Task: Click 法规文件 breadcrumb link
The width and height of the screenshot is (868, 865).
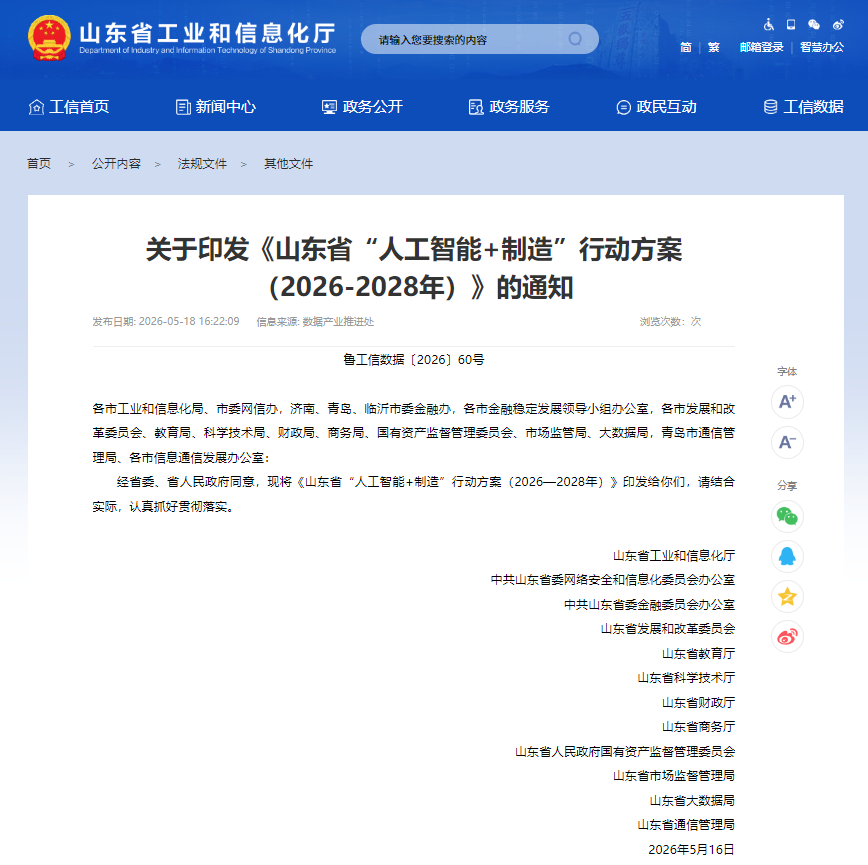Action: pos(202,164)
